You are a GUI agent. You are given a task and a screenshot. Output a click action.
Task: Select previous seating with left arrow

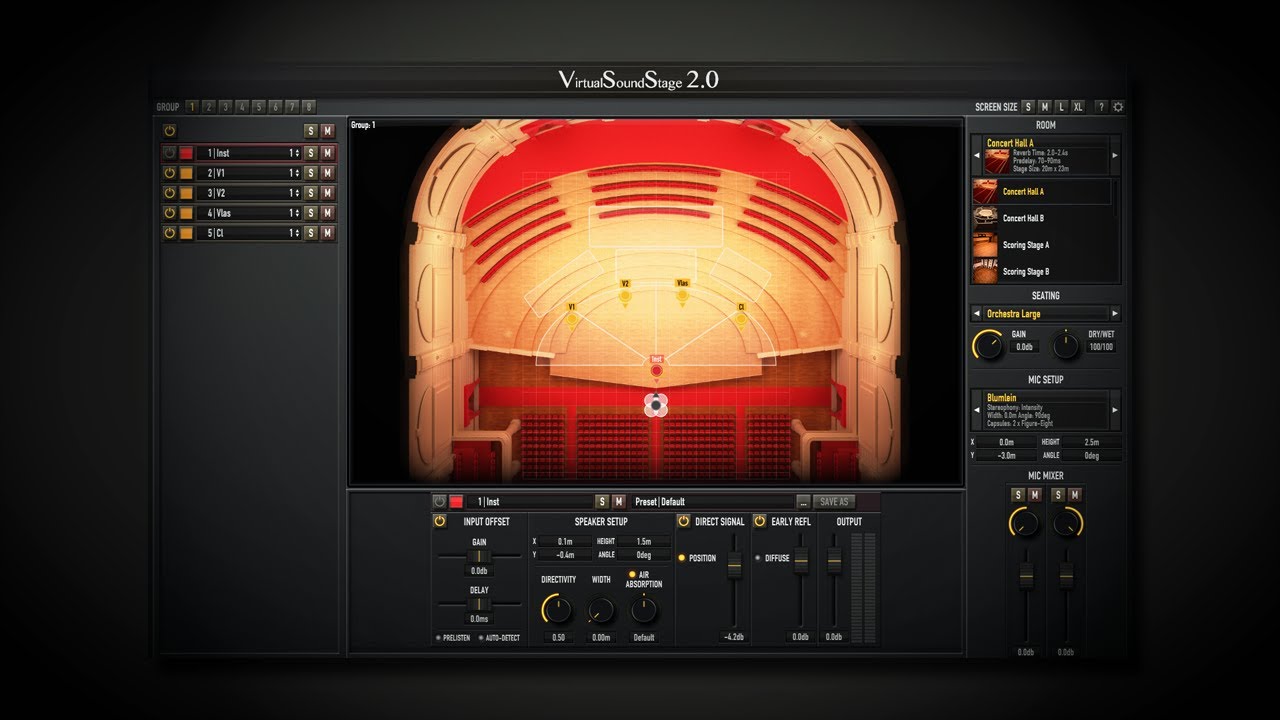tap(977, 313)
